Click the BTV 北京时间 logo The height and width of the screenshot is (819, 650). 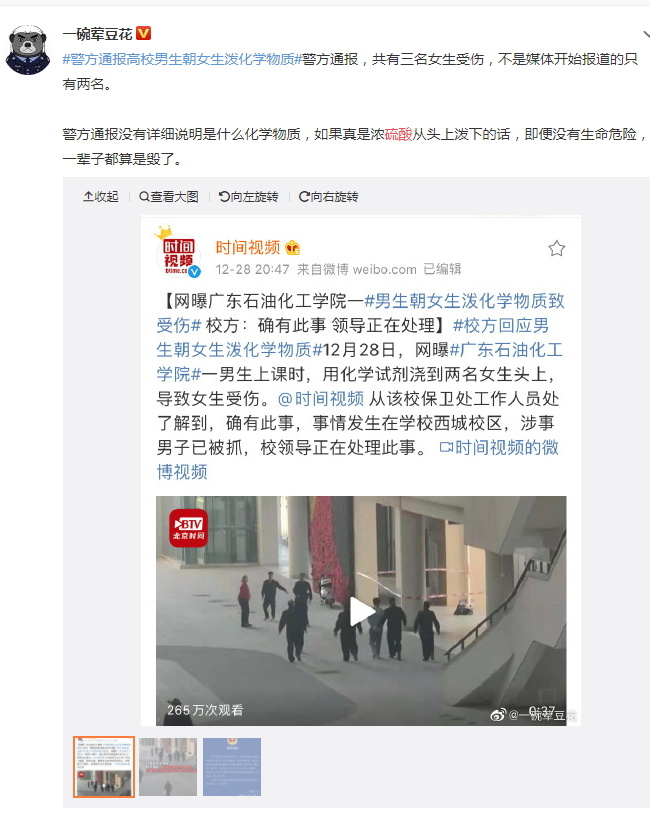(x=188, y=528)
